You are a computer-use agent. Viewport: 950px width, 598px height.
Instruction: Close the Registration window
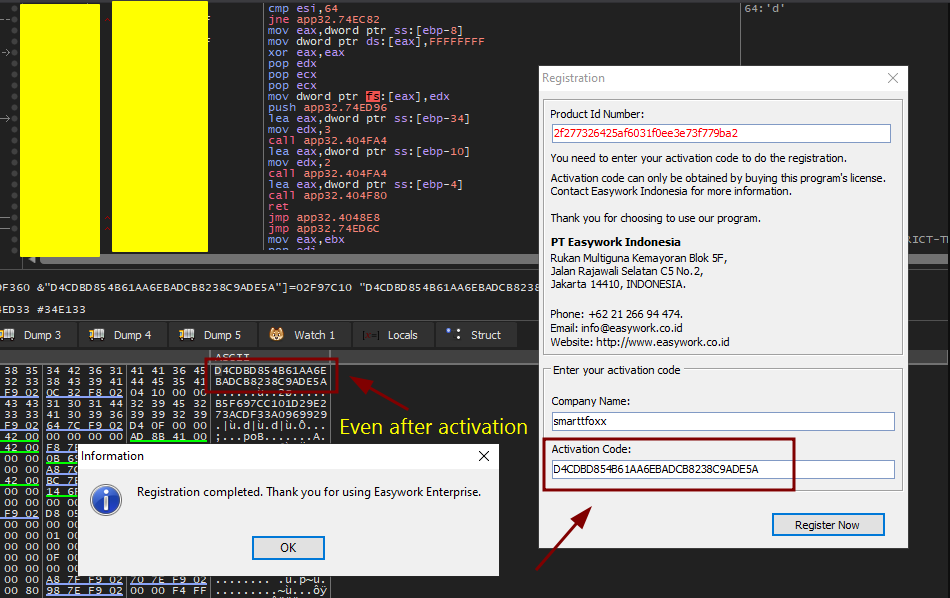click(x=892, y=78)
